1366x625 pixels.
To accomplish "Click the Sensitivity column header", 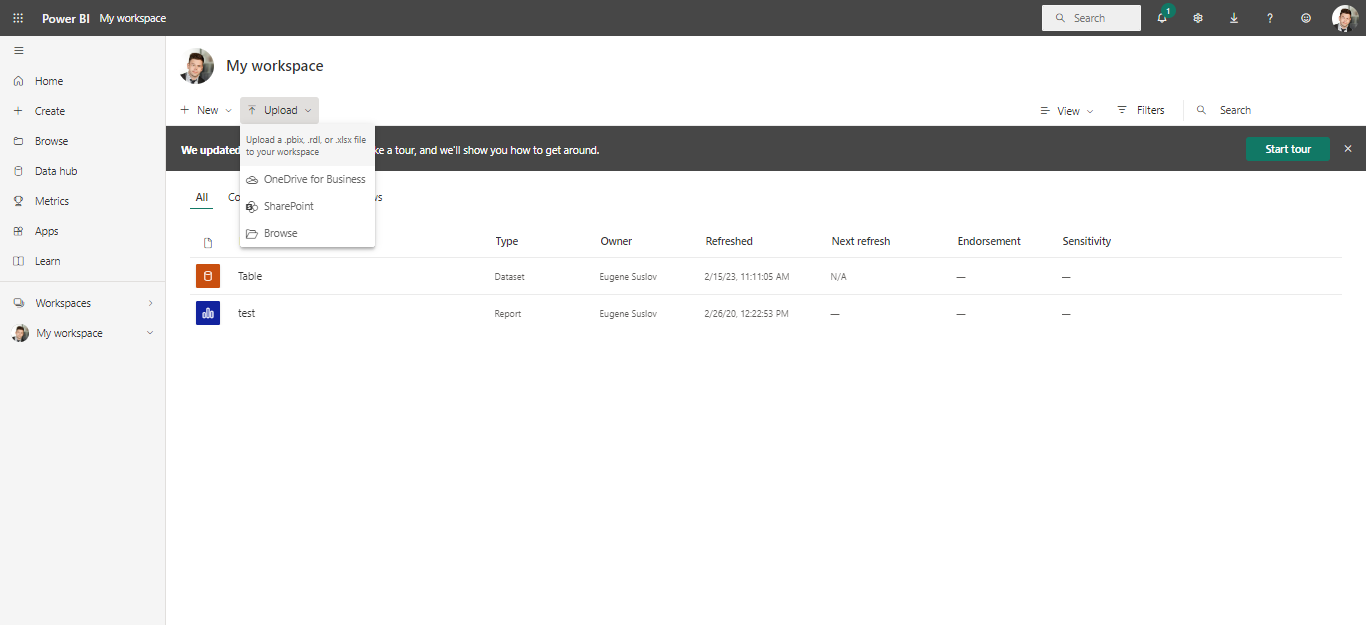I will (1087, 241).
